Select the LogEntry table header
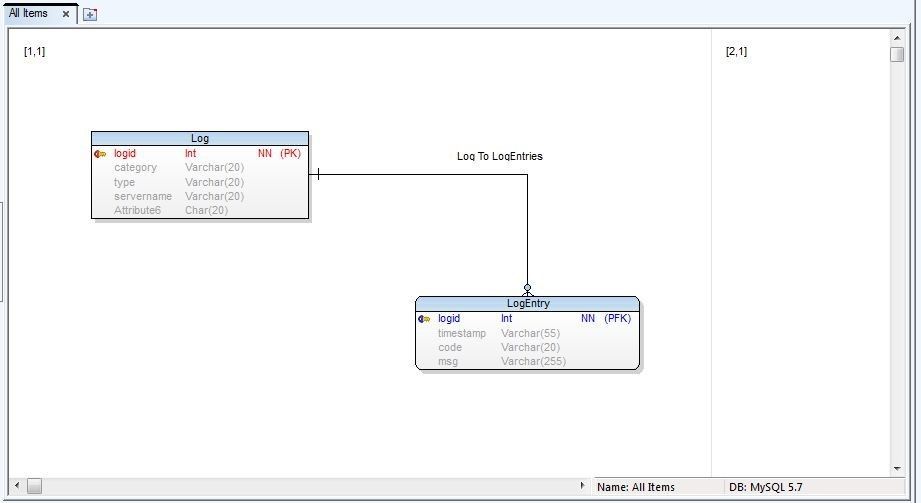The image size is (921, 503). (x=527, y=304)
